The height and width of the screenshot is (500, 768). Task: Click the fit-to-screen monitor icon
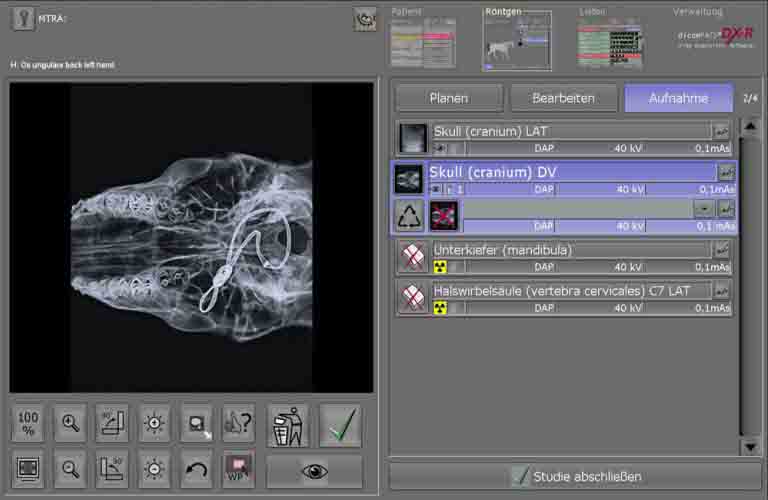pos(26,468)
